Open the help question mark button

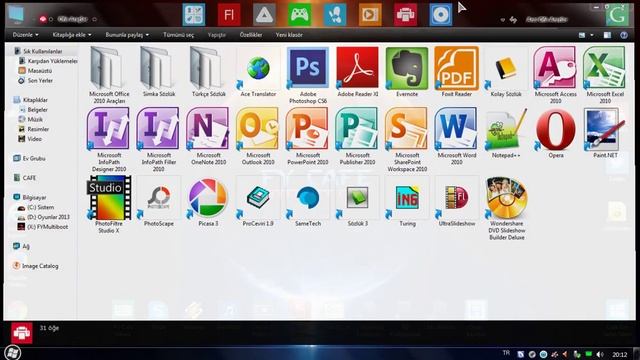[624, 36]
